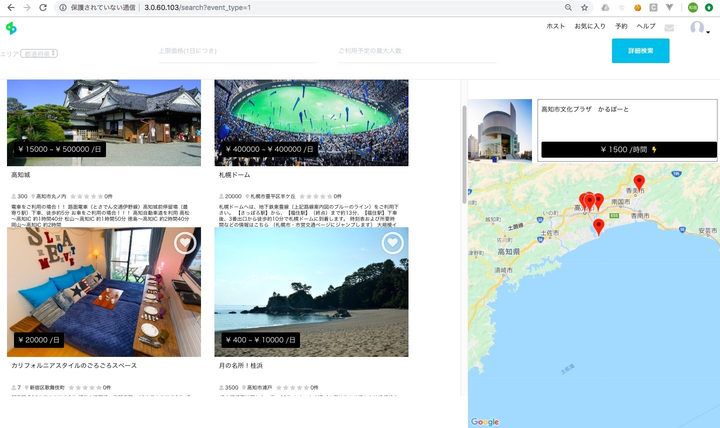Open the 予約 menu item

pos(621,26)
